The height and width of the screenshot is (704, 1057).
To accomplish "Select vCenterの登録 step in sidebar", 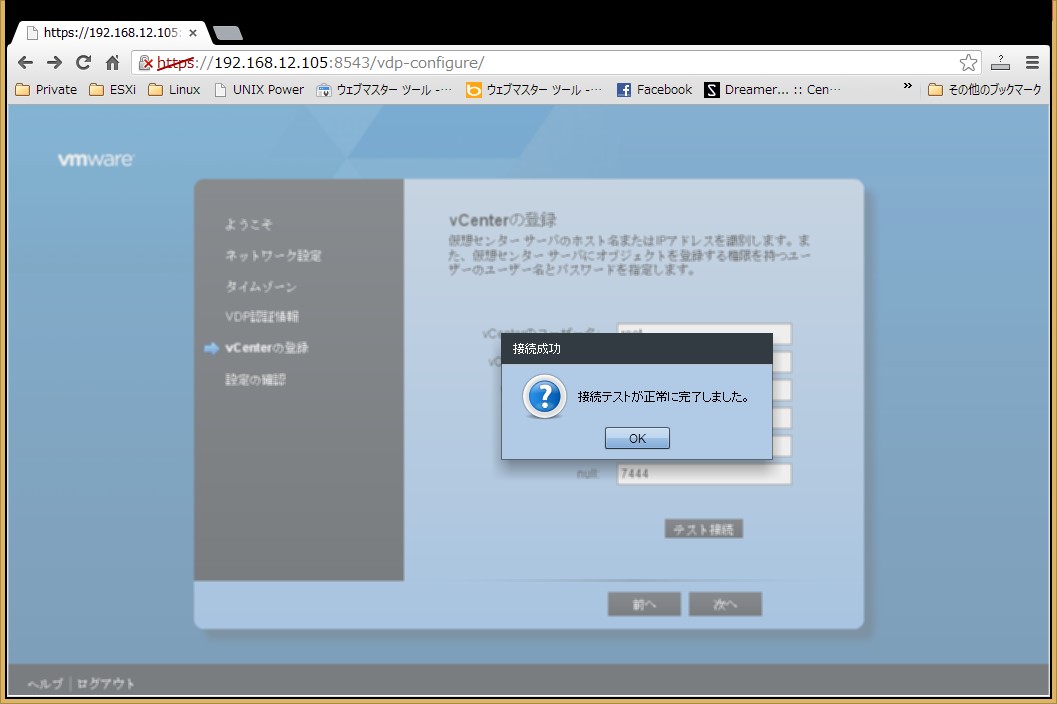I will pos(266,348).
